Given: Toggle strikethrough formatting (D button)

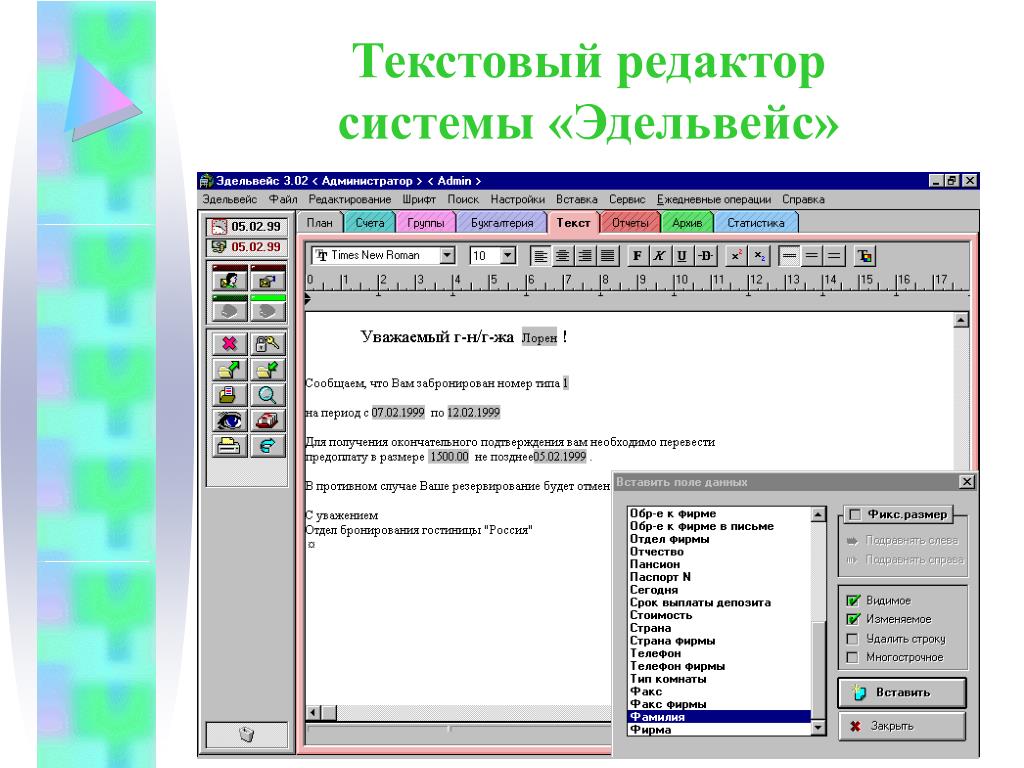Looking at the screenshot, I should (705, 256).
